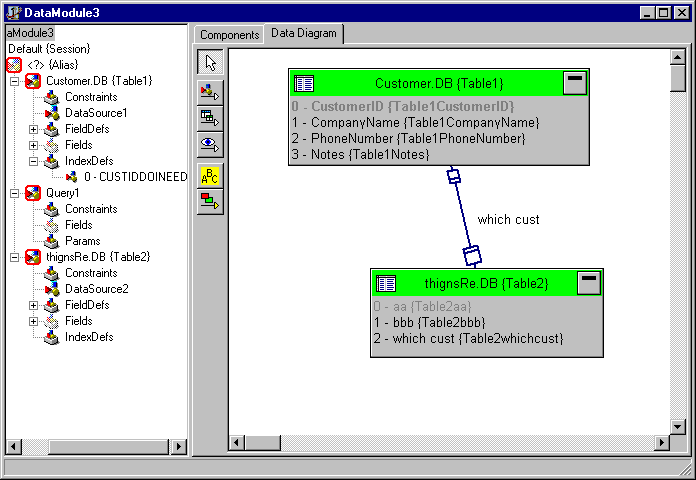Collapse the Query1 tree node
The image size is (696, 480).
(x=14, y=193)
